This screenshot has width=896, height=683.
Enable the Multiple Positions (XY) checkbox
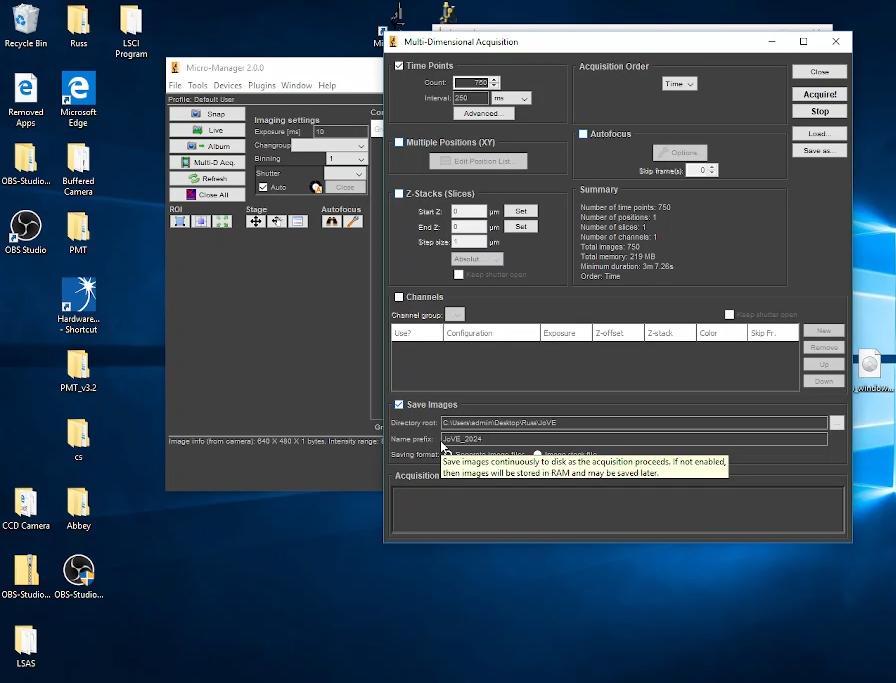pyautogui.click(x=399, y=143)
